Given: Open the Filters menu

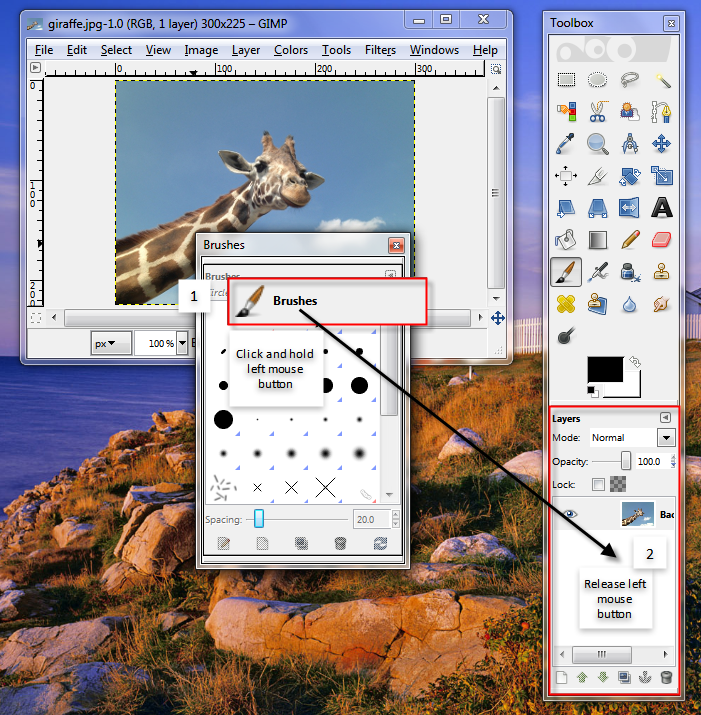Looking at the screenshot, I should [380, 50].
